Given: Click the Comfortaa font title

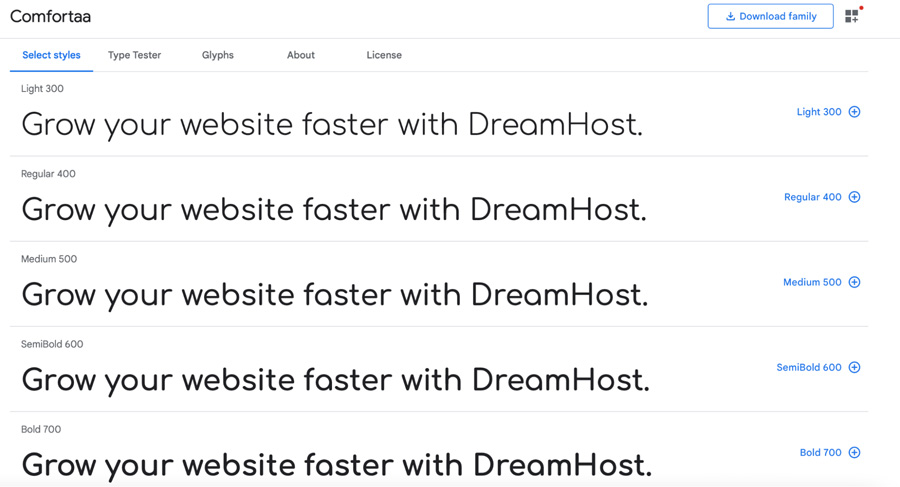Looking at the screenshot, I should 51,16.
